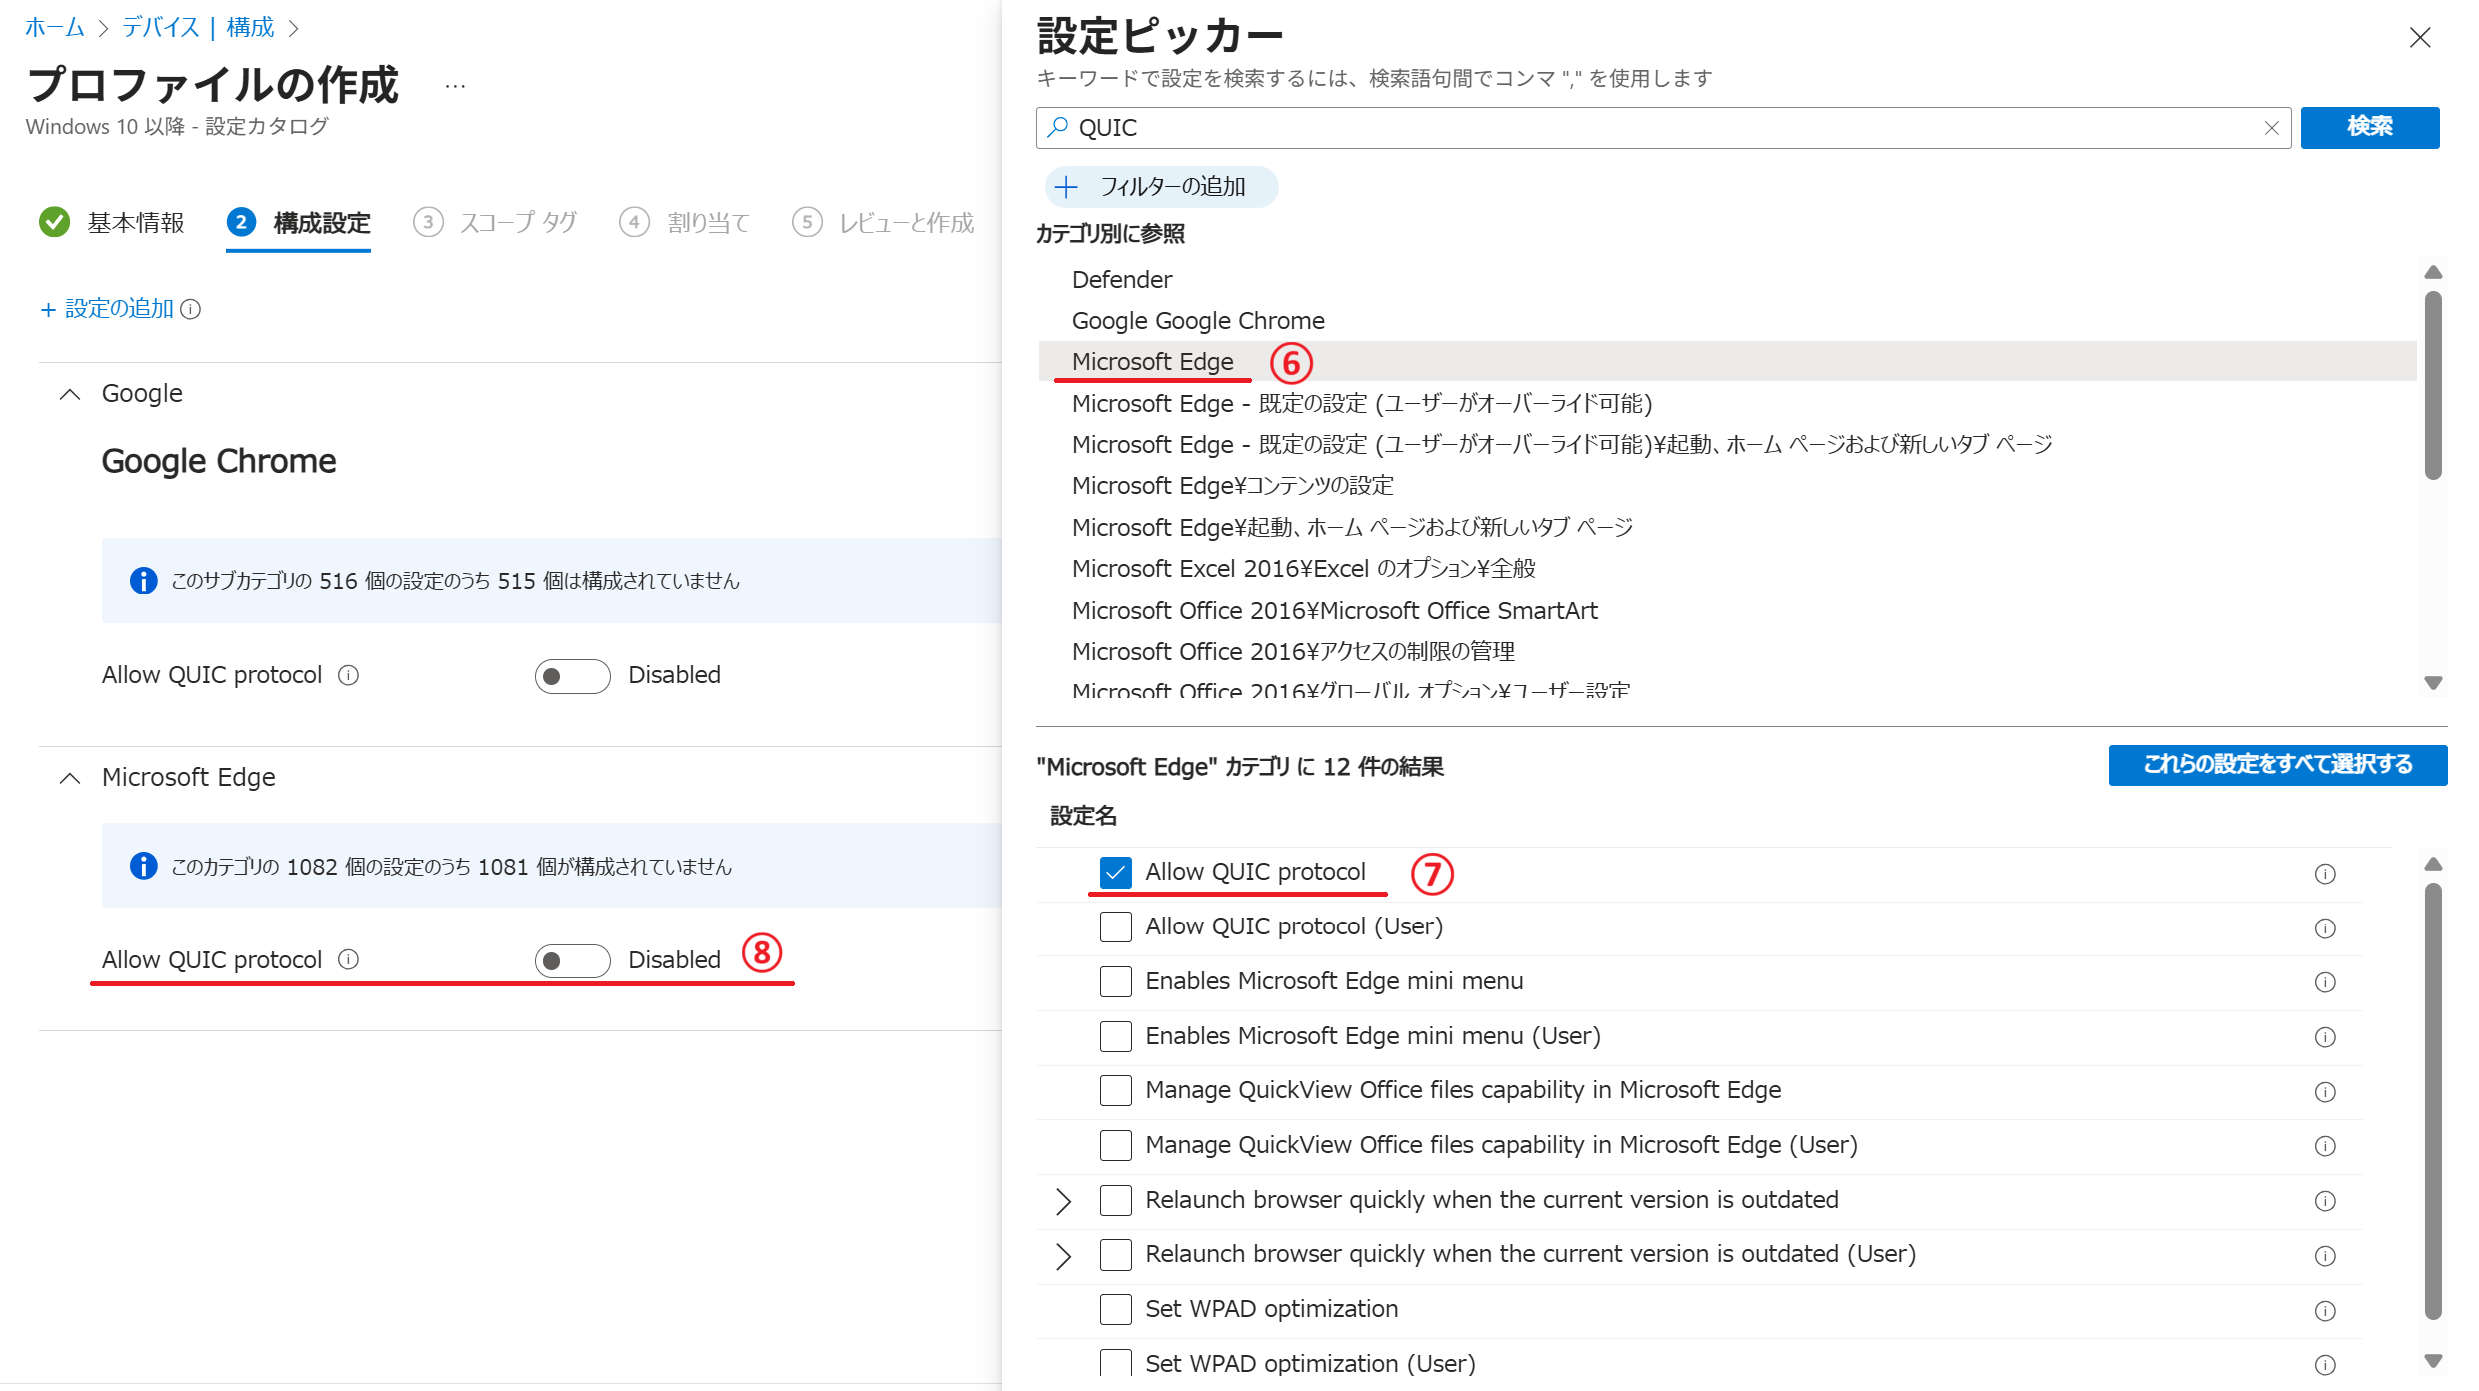Collapse the Microsoft Edge section chevron

pyautogui.click(x=70, y=778)
